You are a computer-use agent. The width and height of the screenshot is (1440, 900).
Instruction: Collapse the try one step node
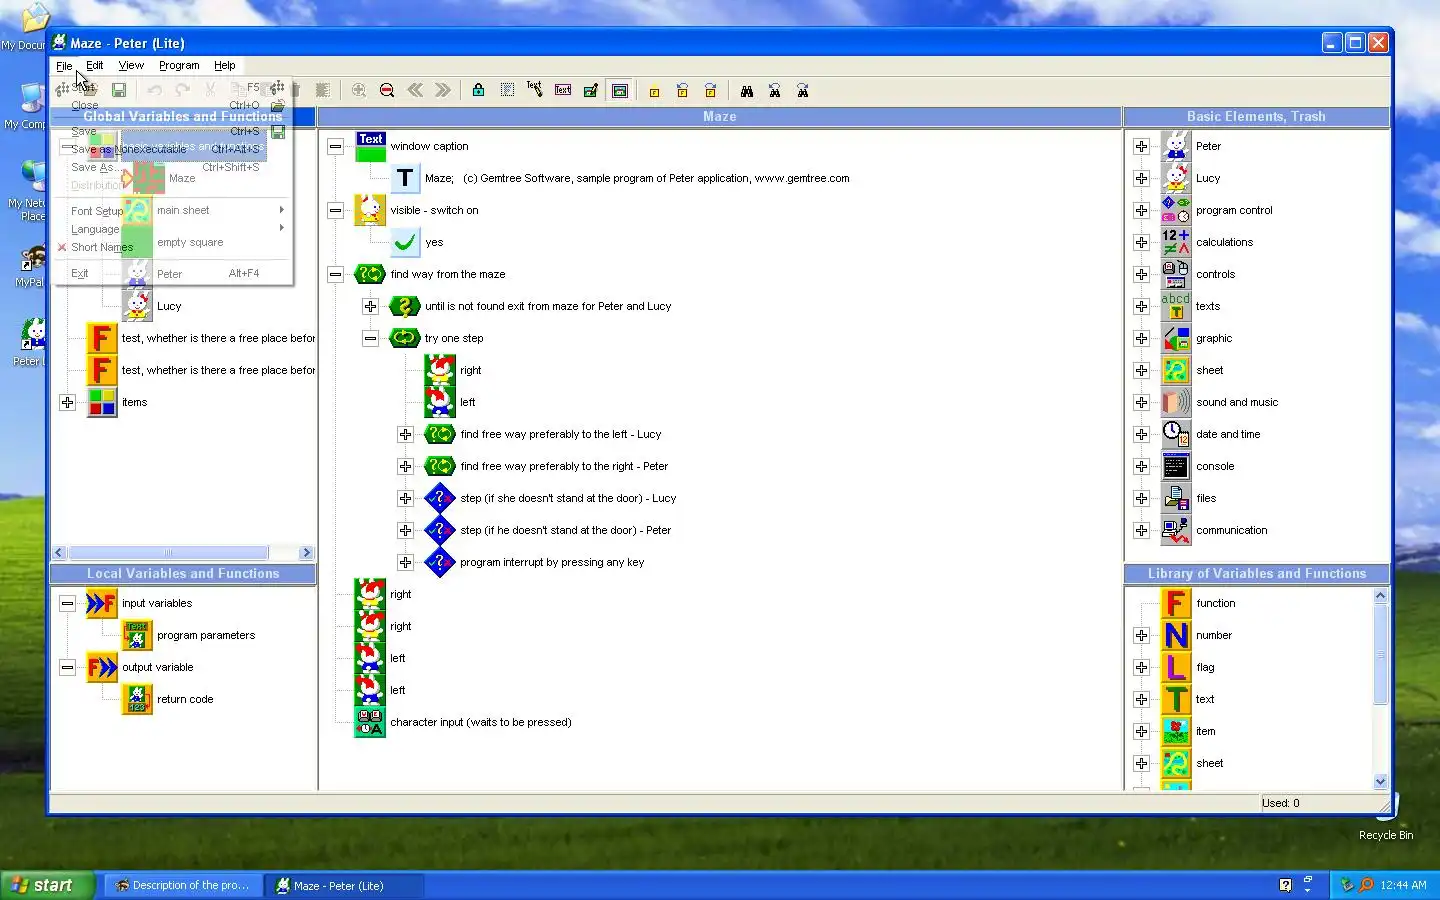pyautogui.click(x=370, y=338)
